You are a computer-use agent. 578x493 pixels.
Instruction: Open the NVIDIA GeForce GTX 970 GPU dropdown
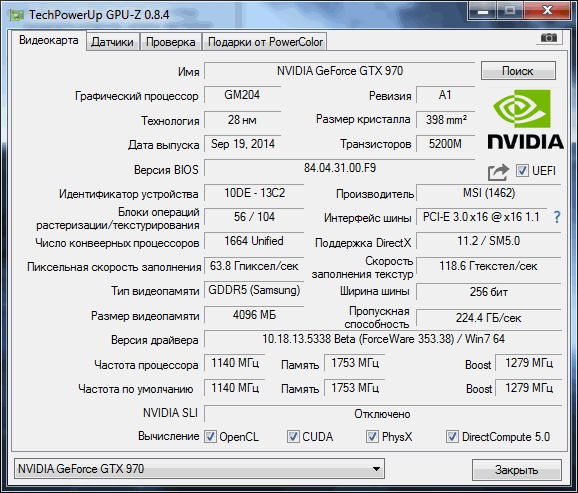pyautogui.click(x=199, y=469)
